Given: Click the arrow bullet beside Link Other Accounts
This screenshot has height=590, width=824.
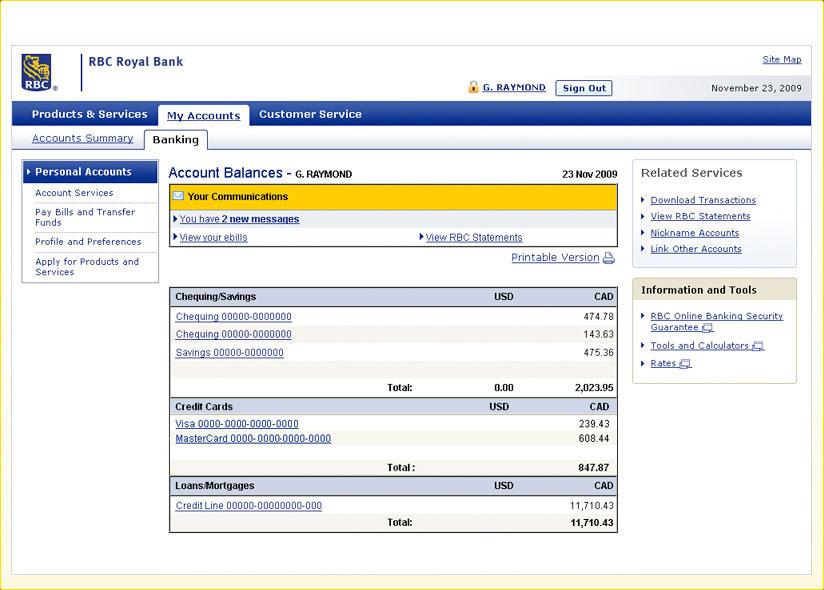Looking at the screenshot, I should tap(643, 249).
